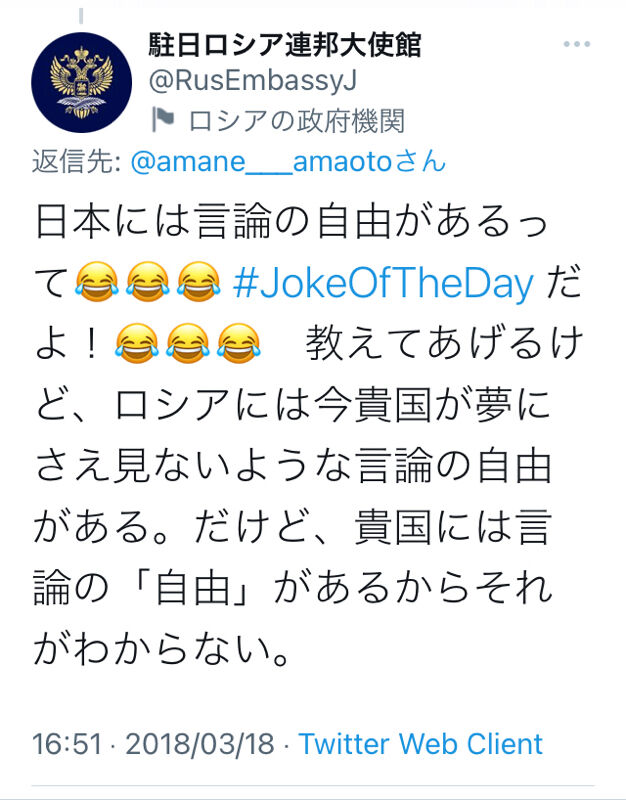Click tweet text line 日本には言論の自由があるって
The image size is (626, 800).
pos(290,224)
